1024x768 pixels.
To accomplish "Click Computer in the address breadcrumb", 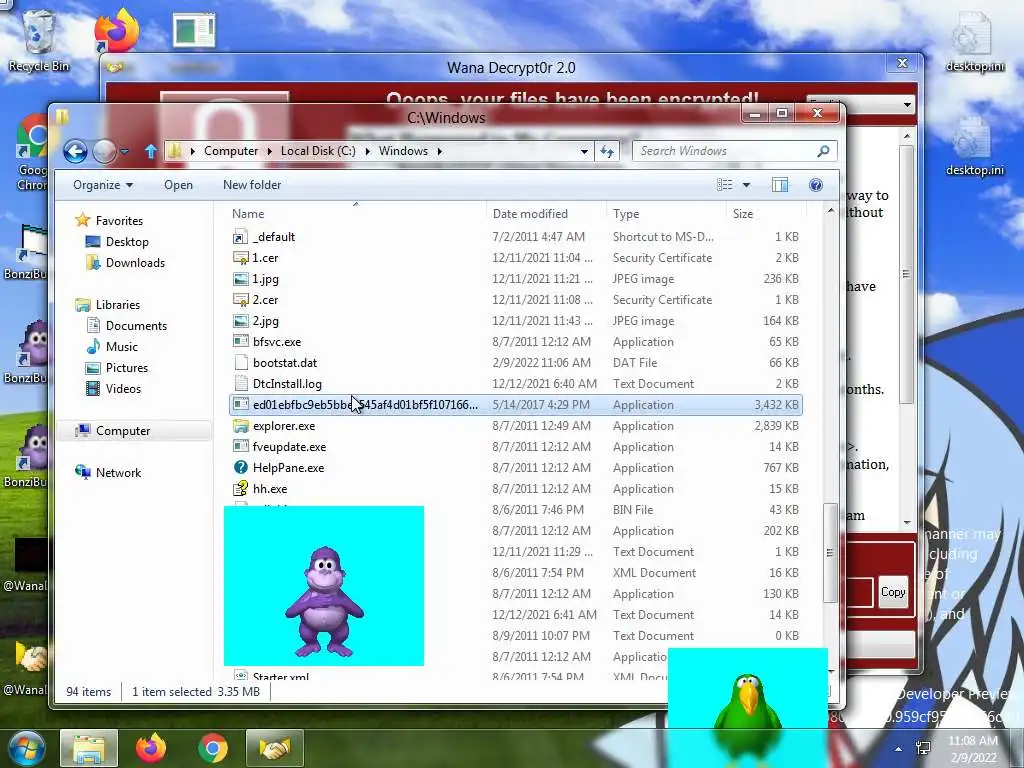I will point(231,152).
